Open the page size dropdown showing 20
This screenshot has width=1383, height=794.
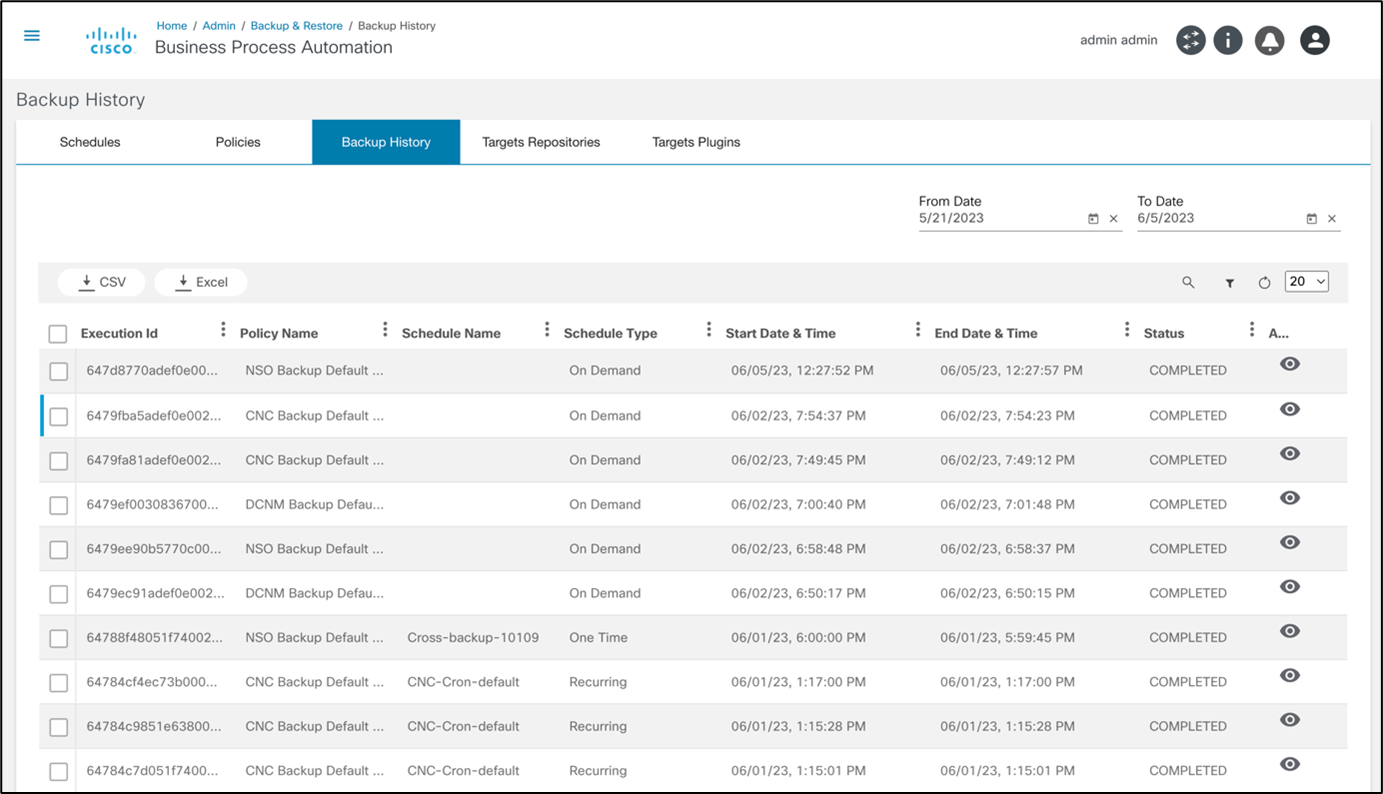tap(1306, 282)
